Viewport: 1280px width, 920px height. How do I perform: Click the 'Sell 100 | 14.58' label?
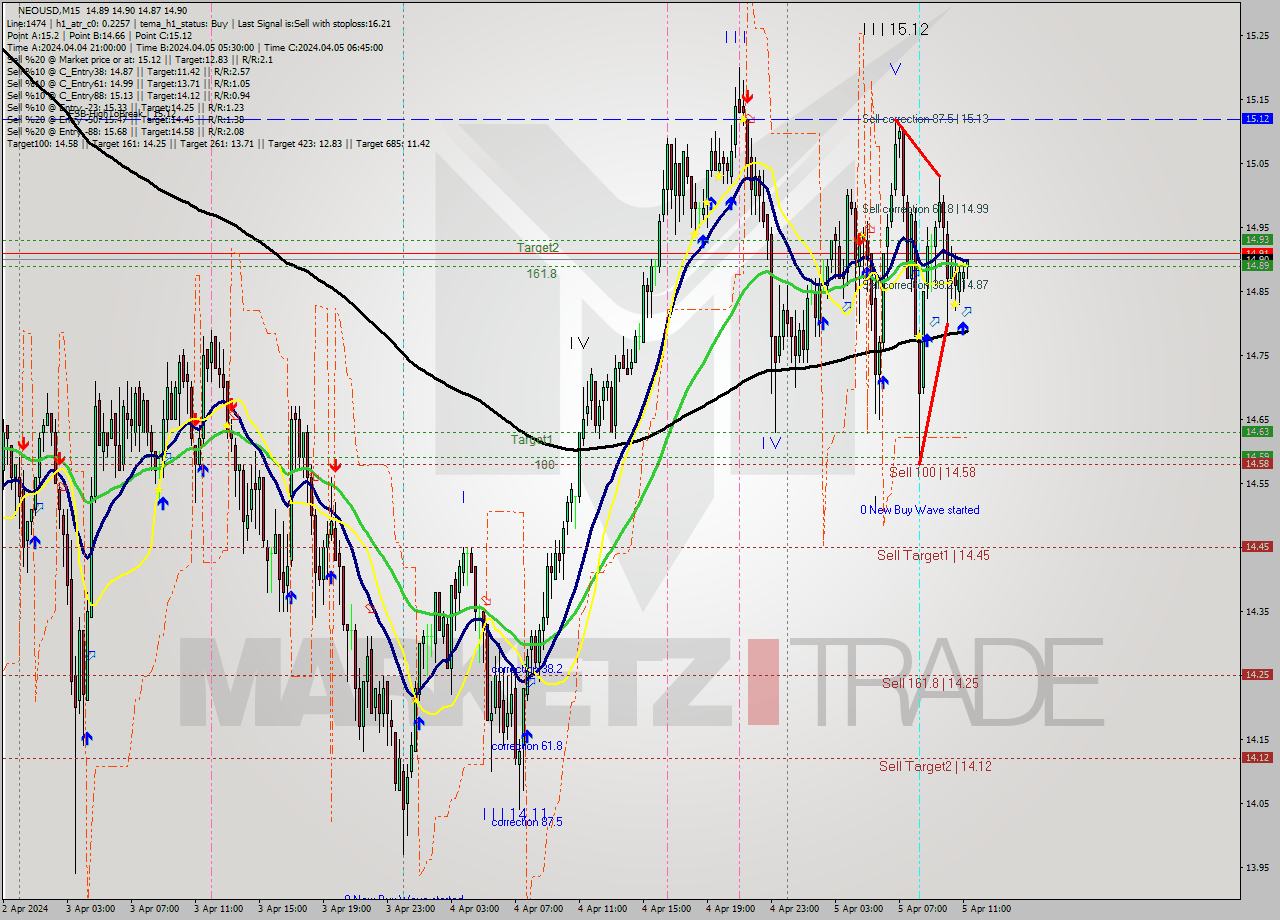click(x=932, y=472)
